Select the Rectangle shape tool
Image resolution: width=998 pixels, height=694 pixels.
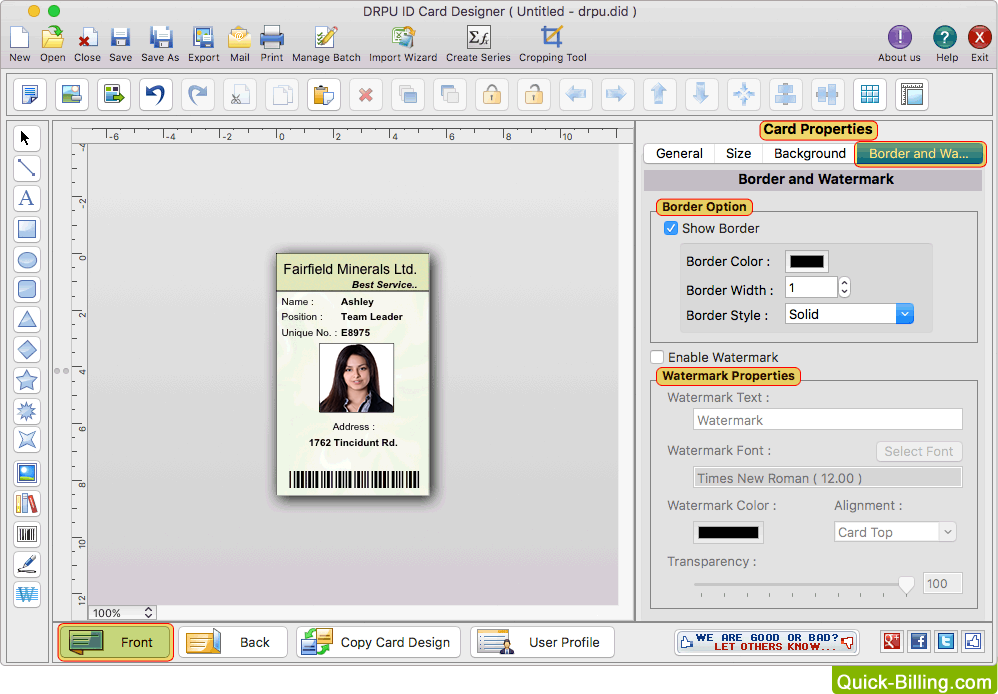(x=26, y=229)
